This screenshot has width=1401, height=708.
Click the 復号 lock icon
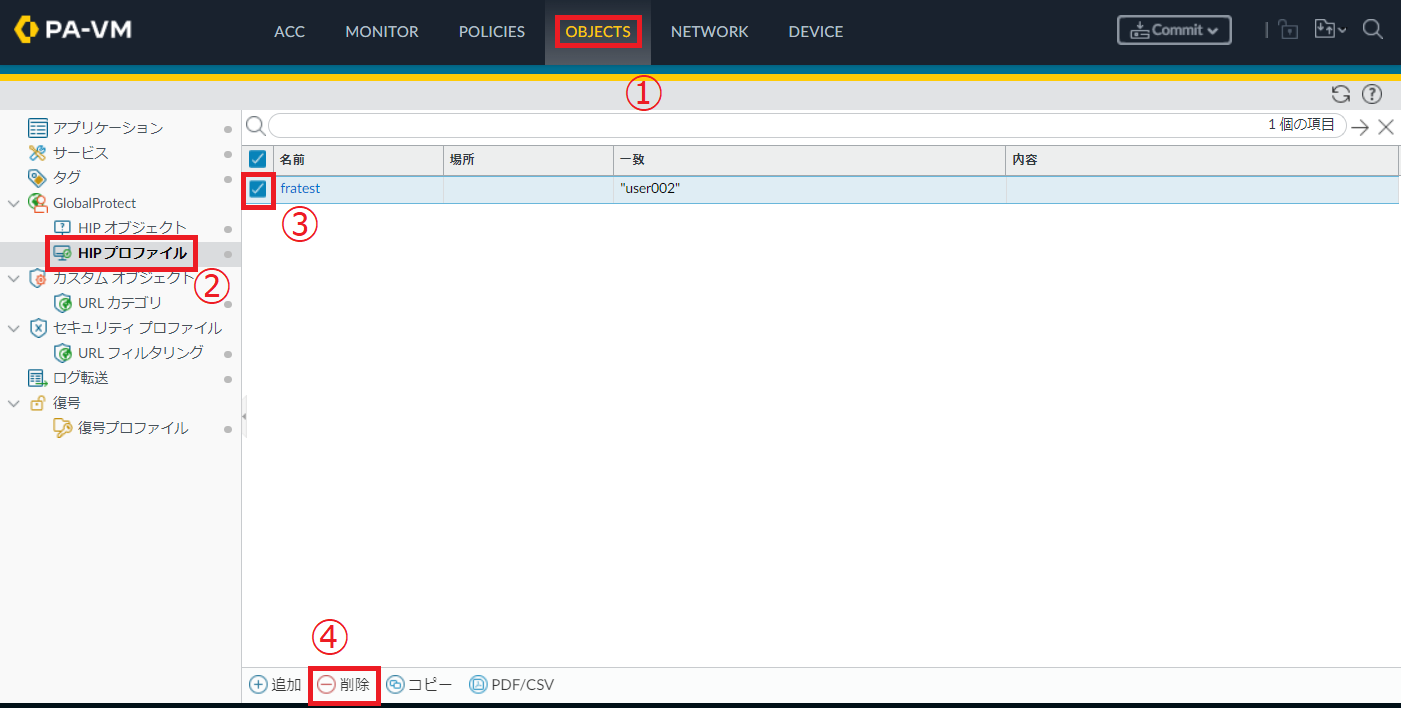click(38, 403)
